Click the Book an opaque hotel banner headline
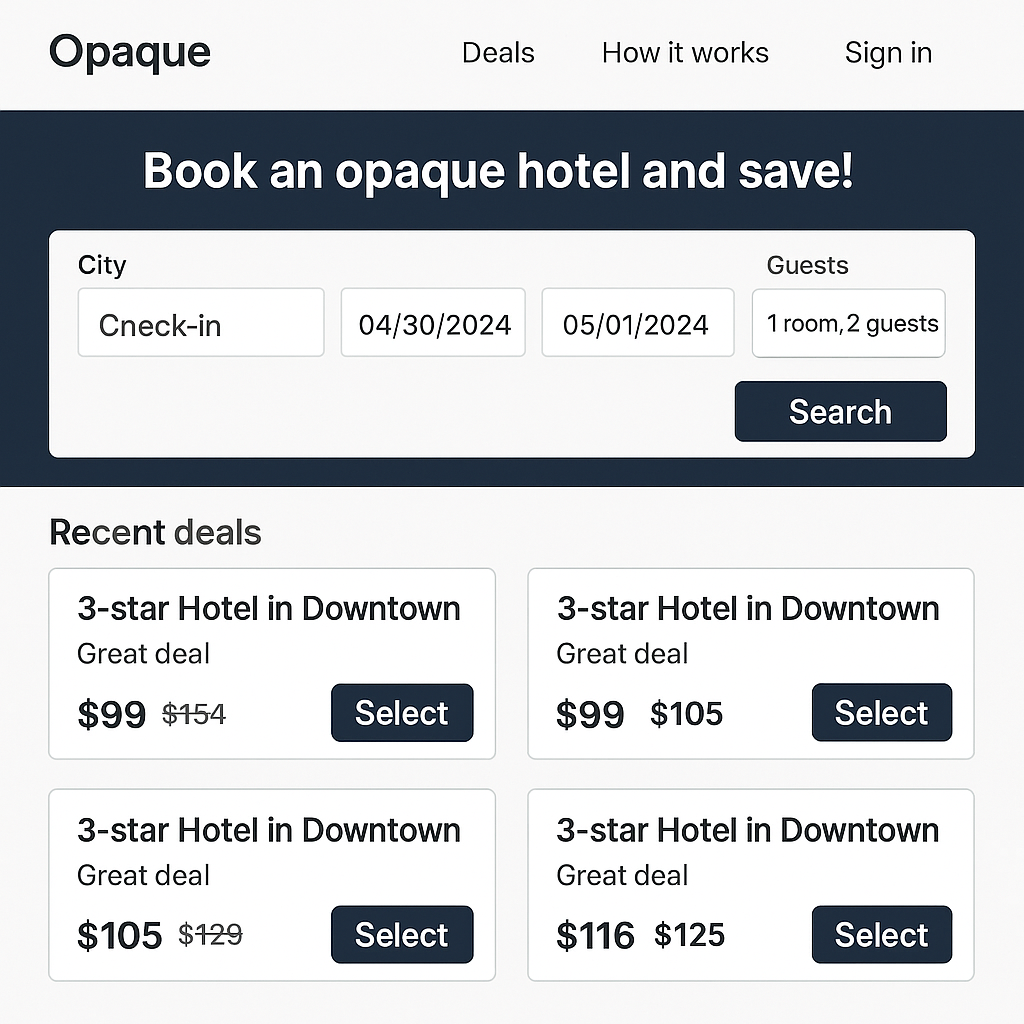 click(497, 171)
